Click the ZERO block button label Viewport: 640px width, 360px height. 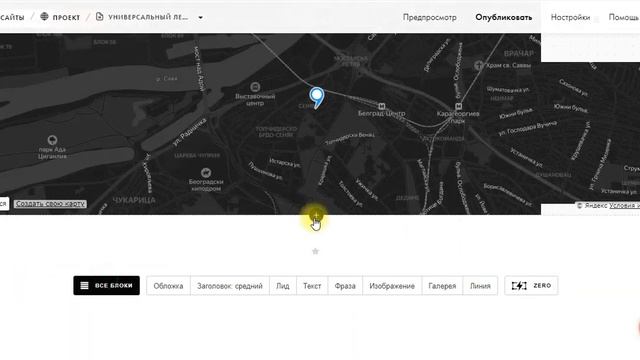[x=542, y=286]
